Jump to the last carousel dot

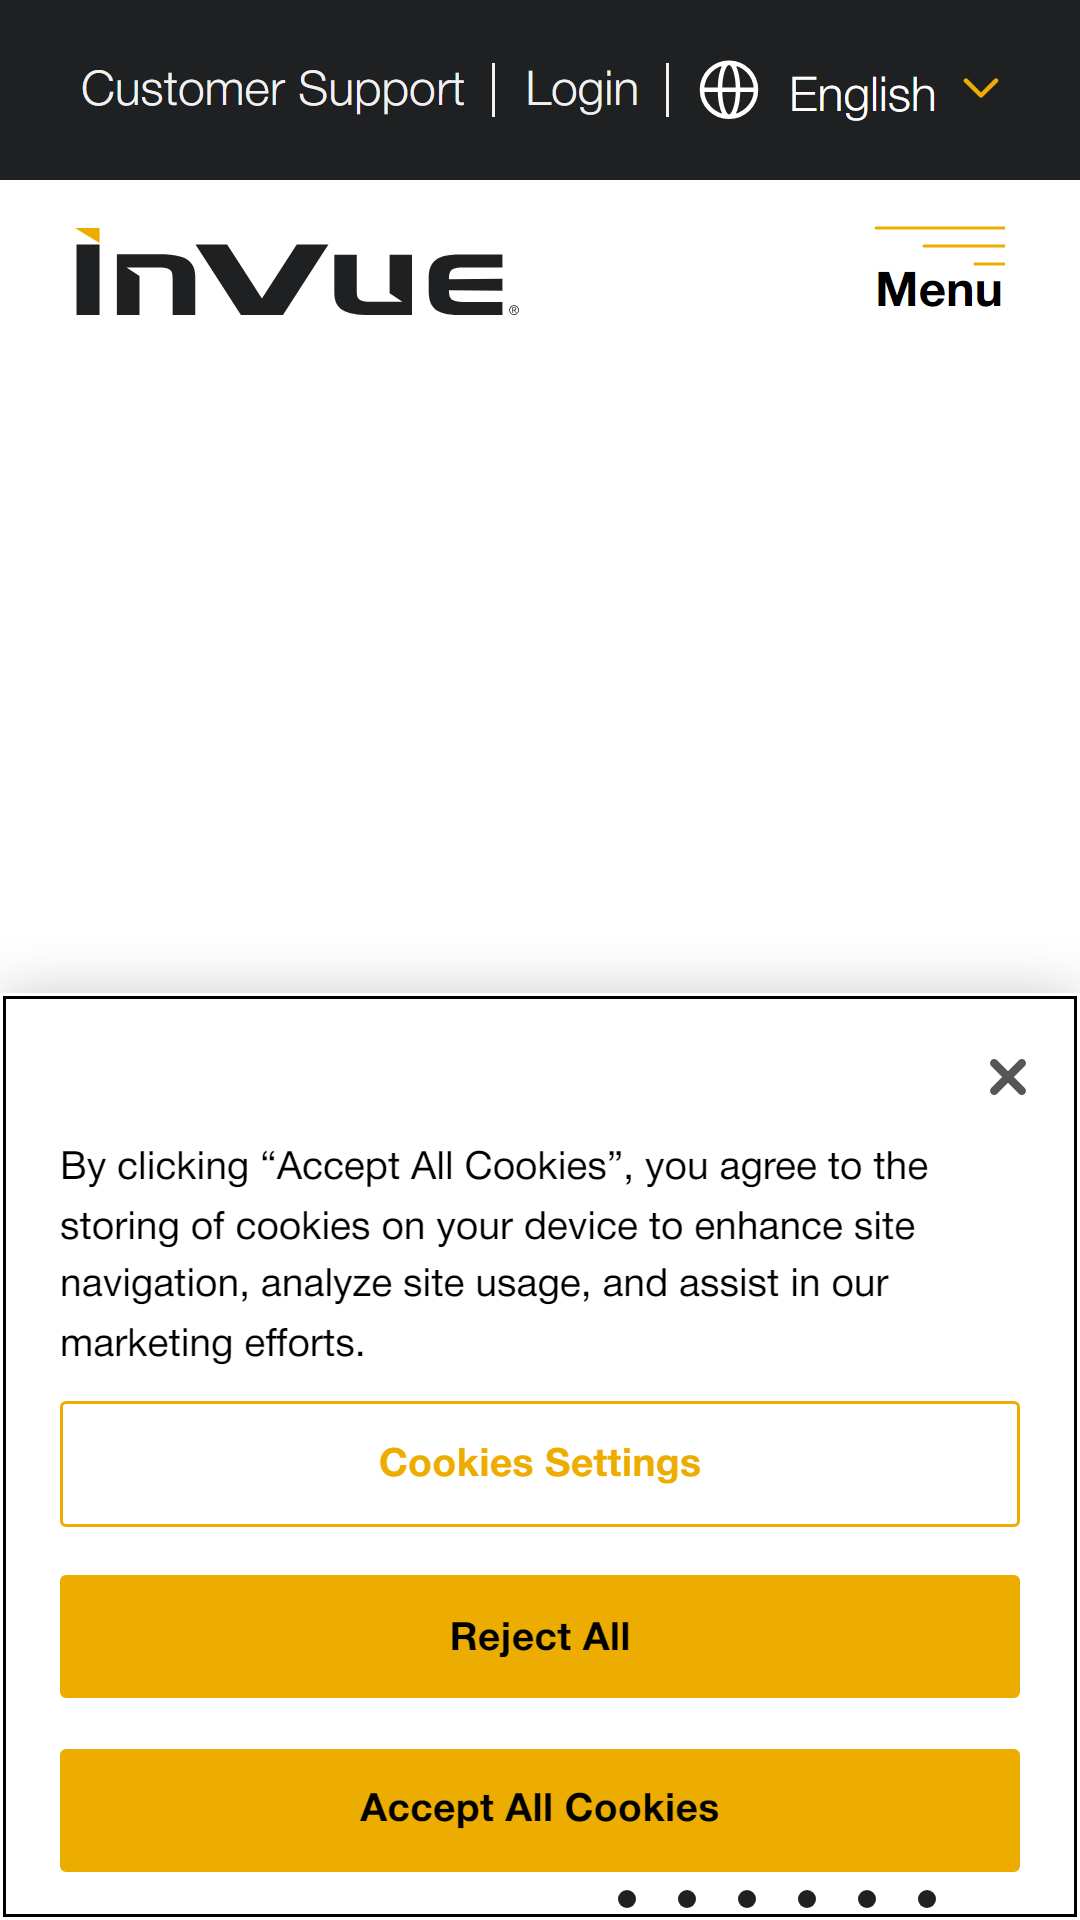click(927, 1899)
